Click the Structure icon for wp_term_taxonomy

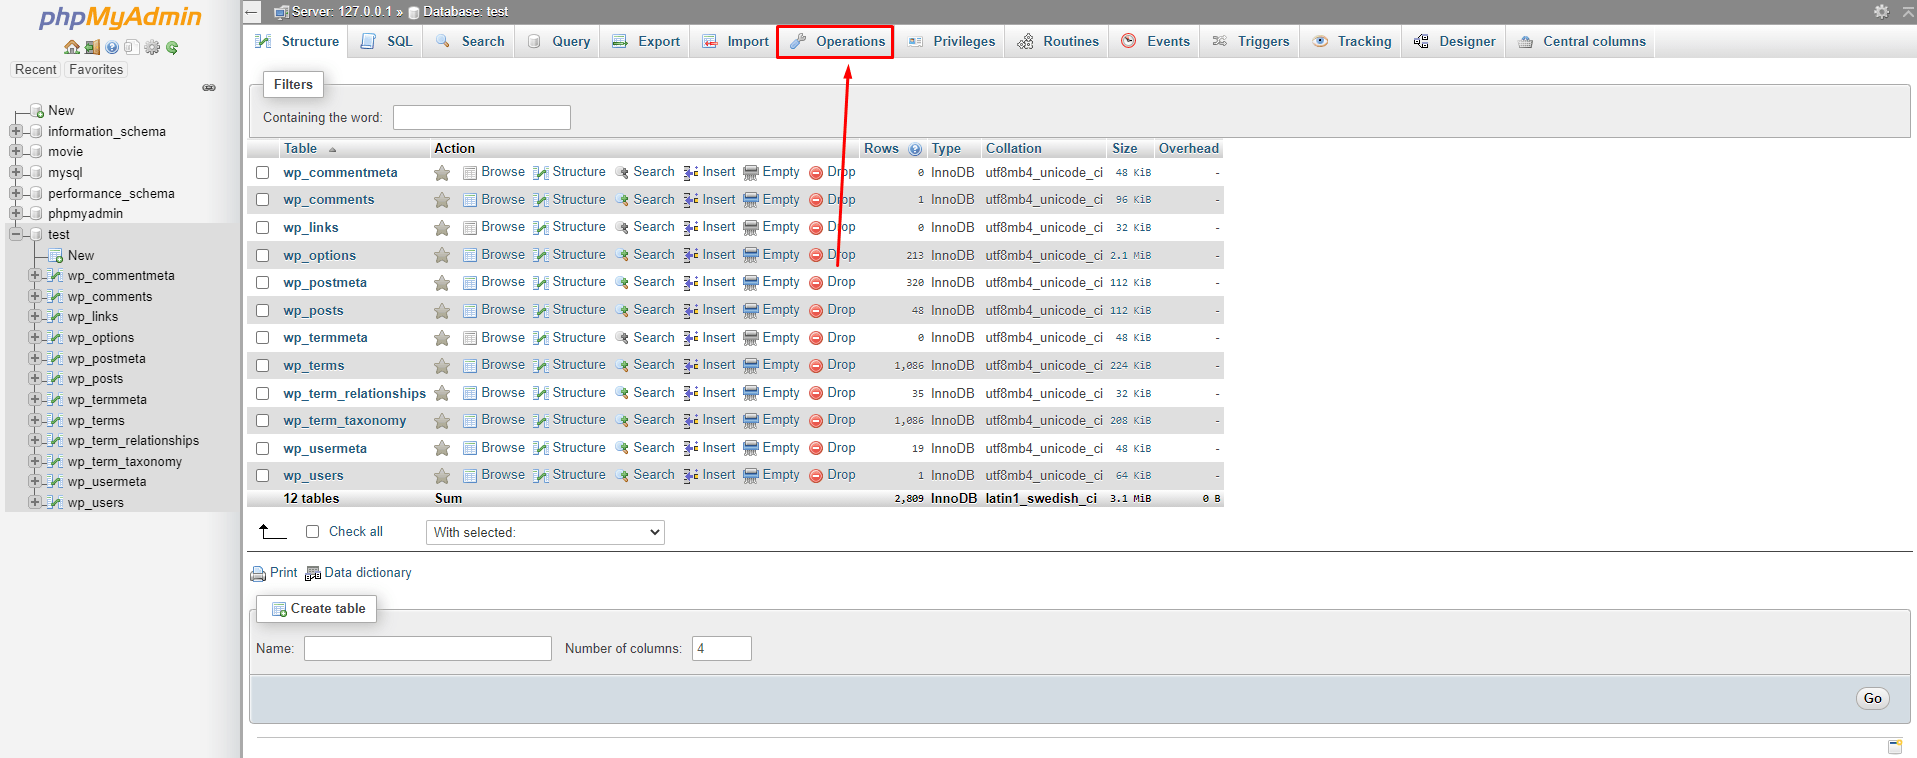coord(541,421)
